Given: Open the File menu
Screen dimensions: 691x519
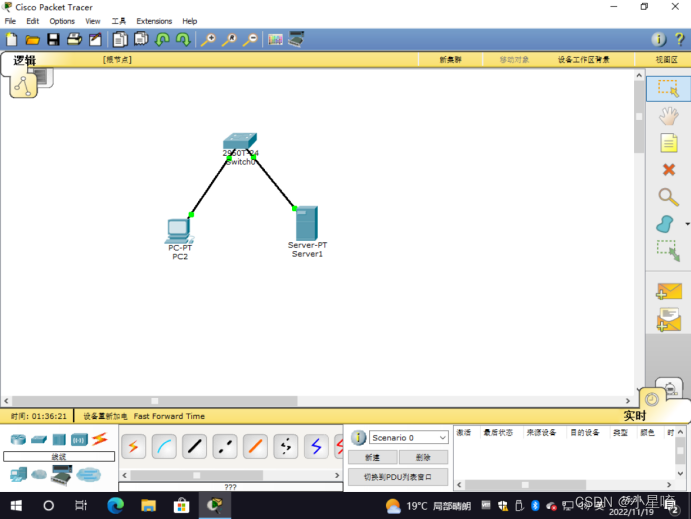Looking at the screenshot, I should point(10,21).
